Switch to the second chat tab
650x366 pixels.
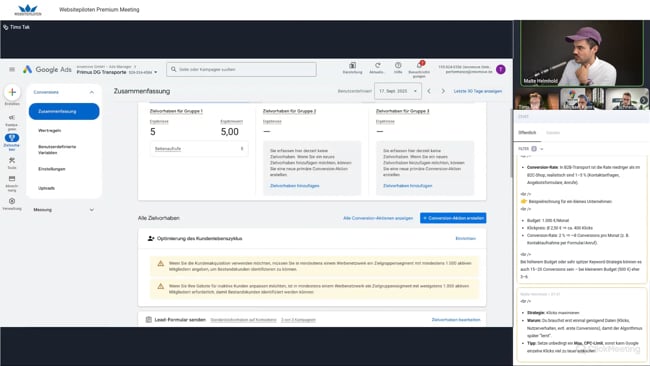553,133
